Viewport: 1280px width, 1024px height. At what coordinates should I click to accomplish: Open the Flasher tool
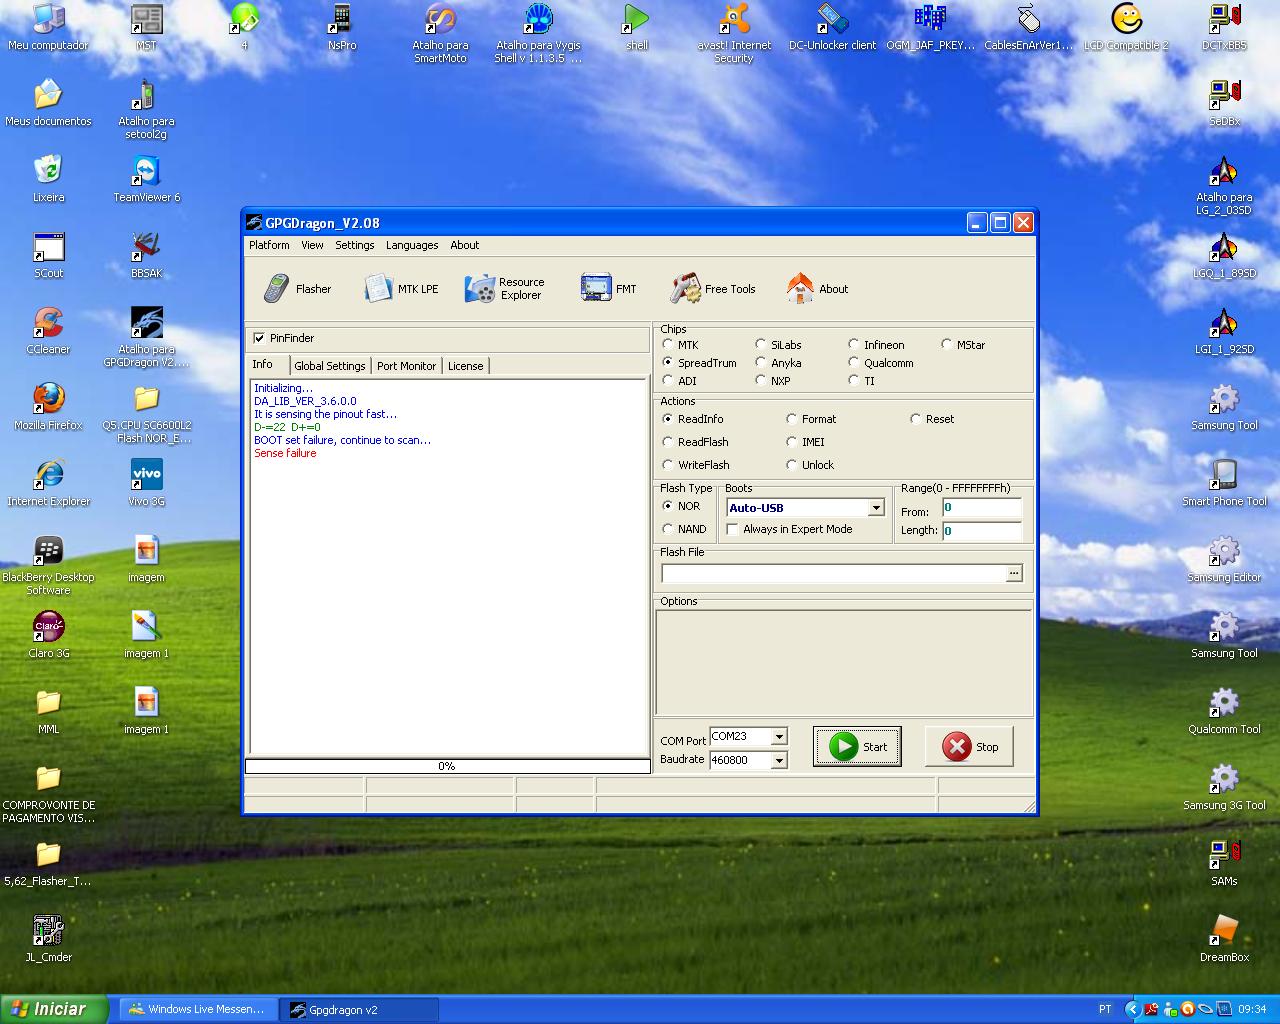[297, 289]
